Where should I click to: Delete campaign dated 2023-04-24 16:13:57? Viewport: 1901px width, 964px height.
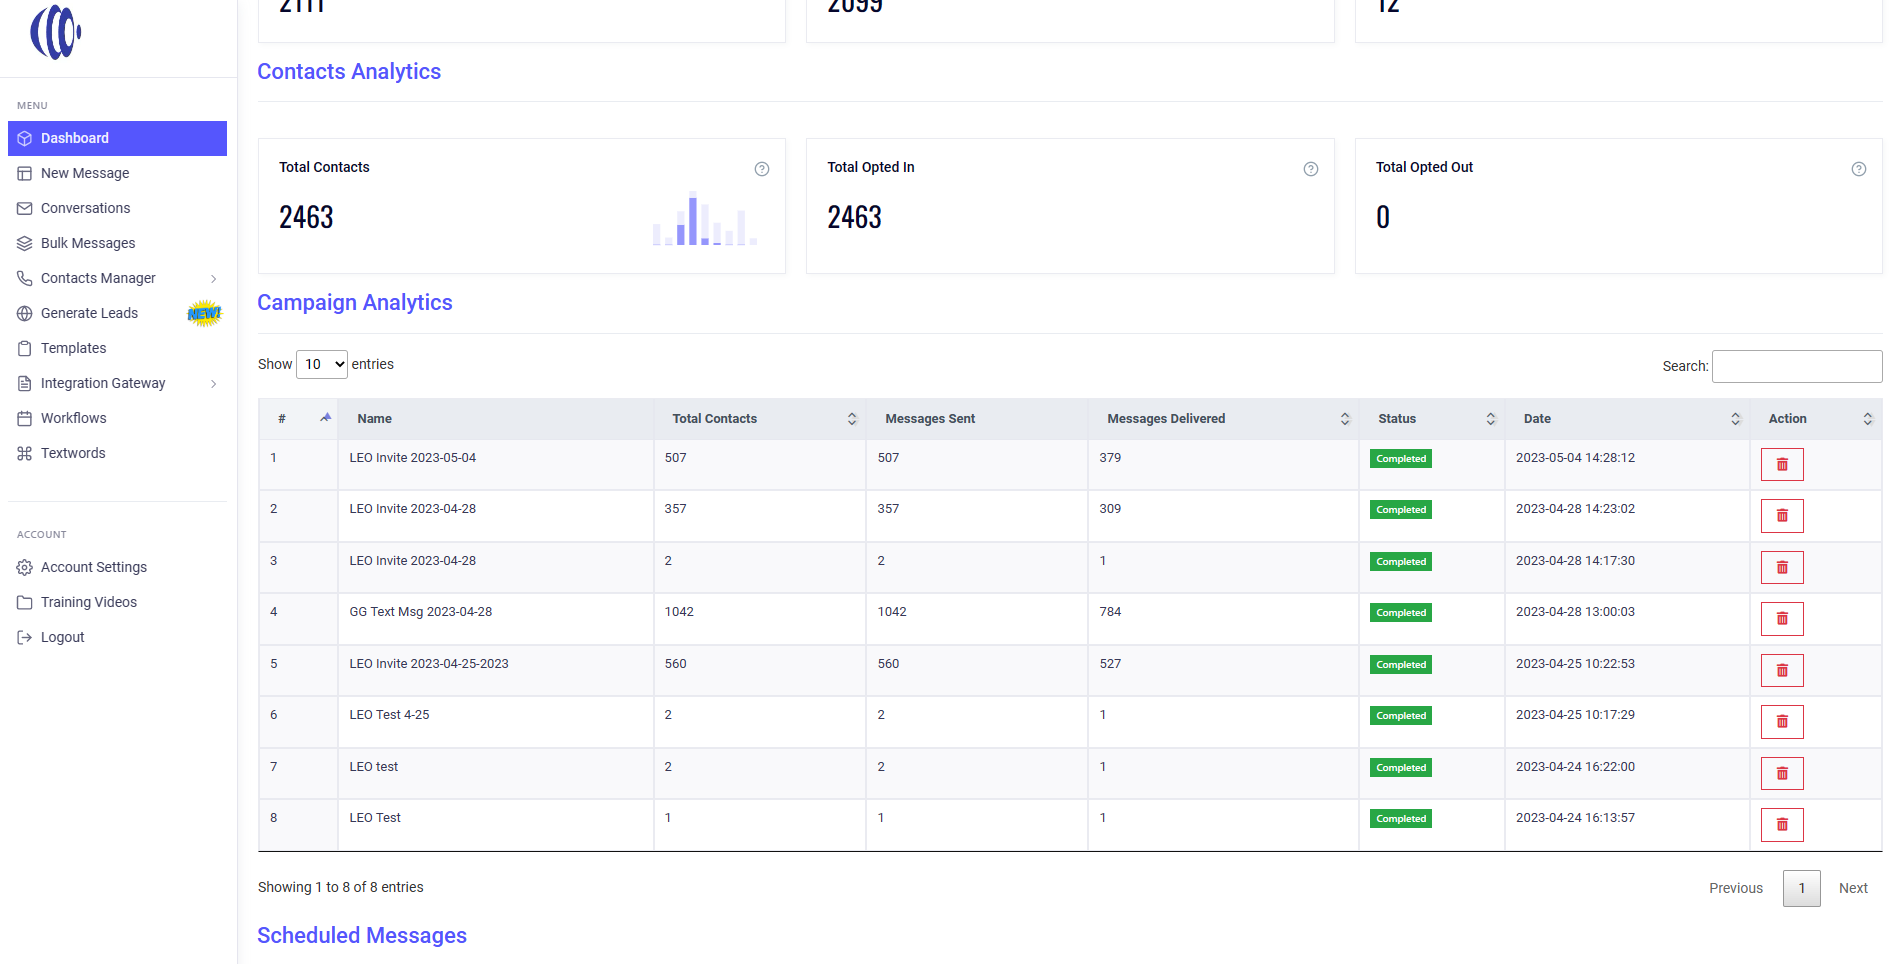pos(1781,825)
